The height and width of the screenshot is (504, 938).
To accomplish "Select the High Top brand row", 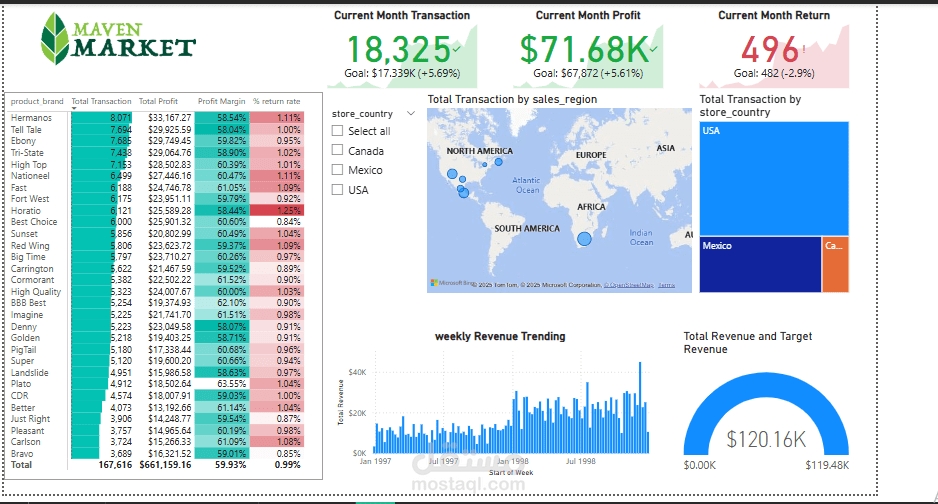I will pyautogui.click(x=157, y=164).
